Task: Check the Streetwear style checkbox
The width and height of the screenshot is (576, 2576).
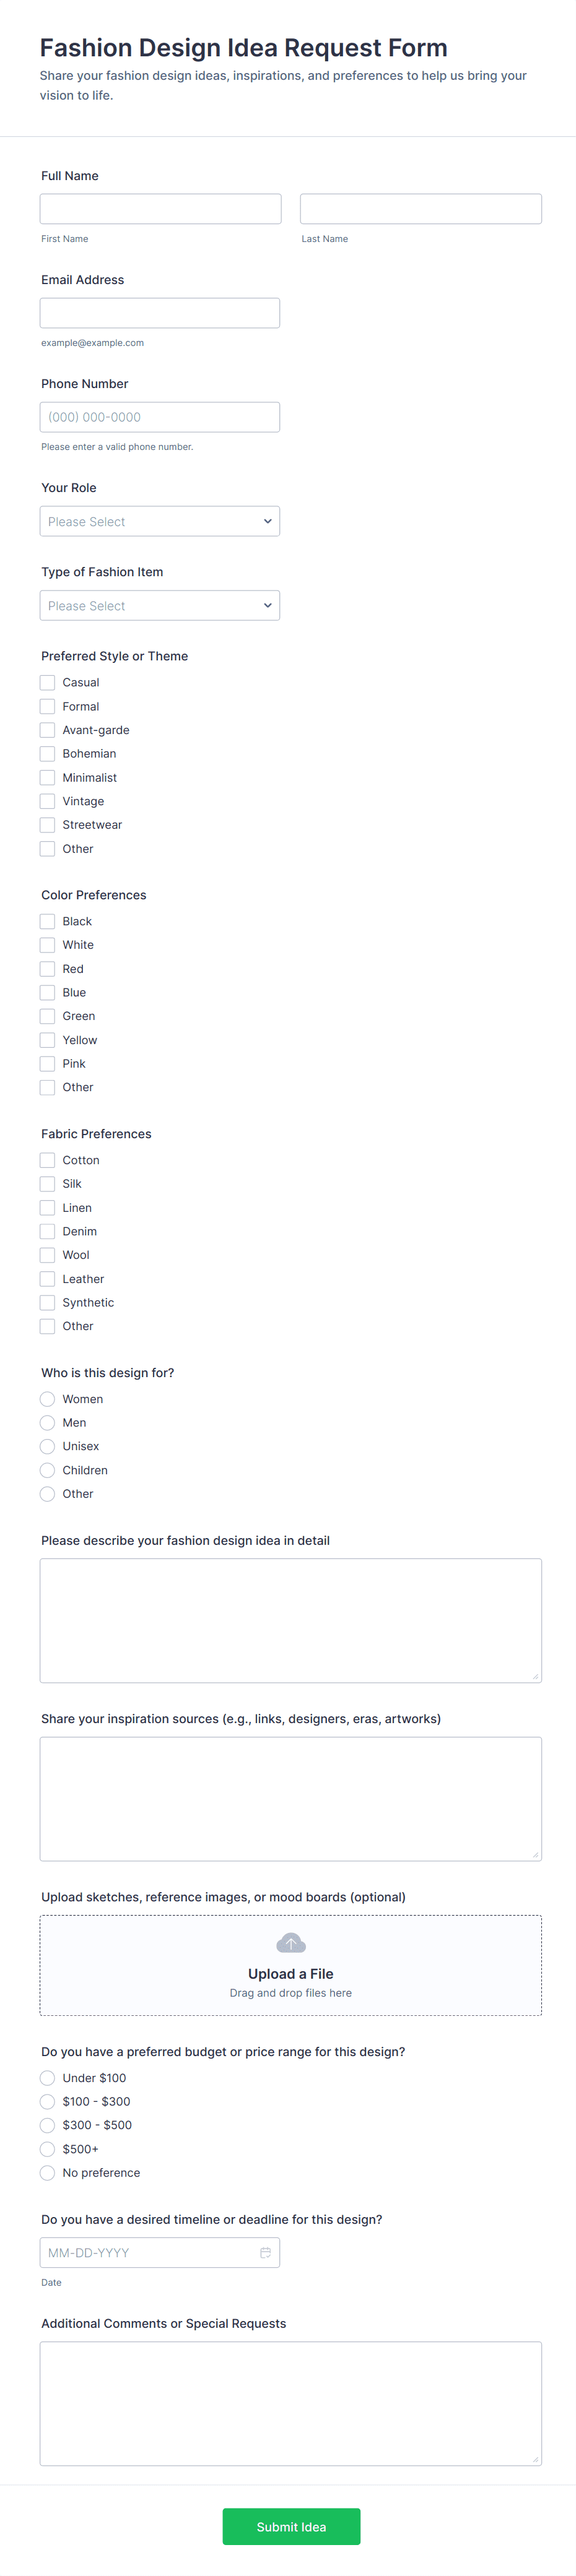Action: 47,825
